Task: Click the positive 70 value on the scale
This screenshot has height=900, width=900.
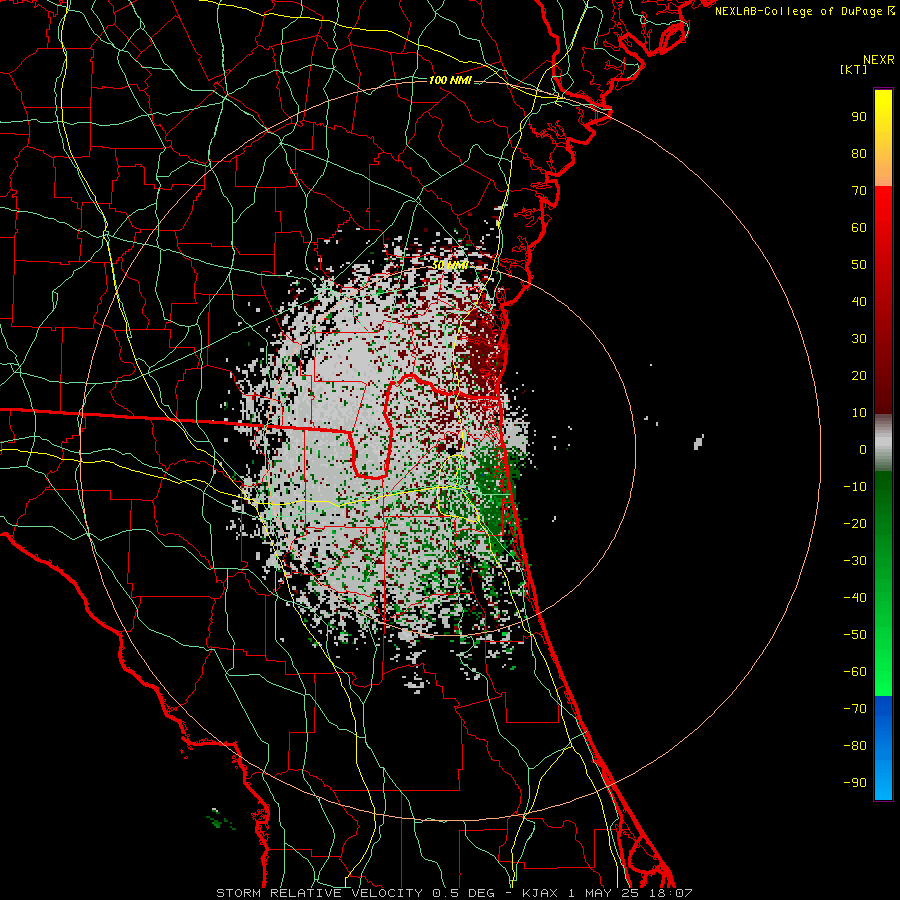Action: pyautogui.click(x=859, y=191)
